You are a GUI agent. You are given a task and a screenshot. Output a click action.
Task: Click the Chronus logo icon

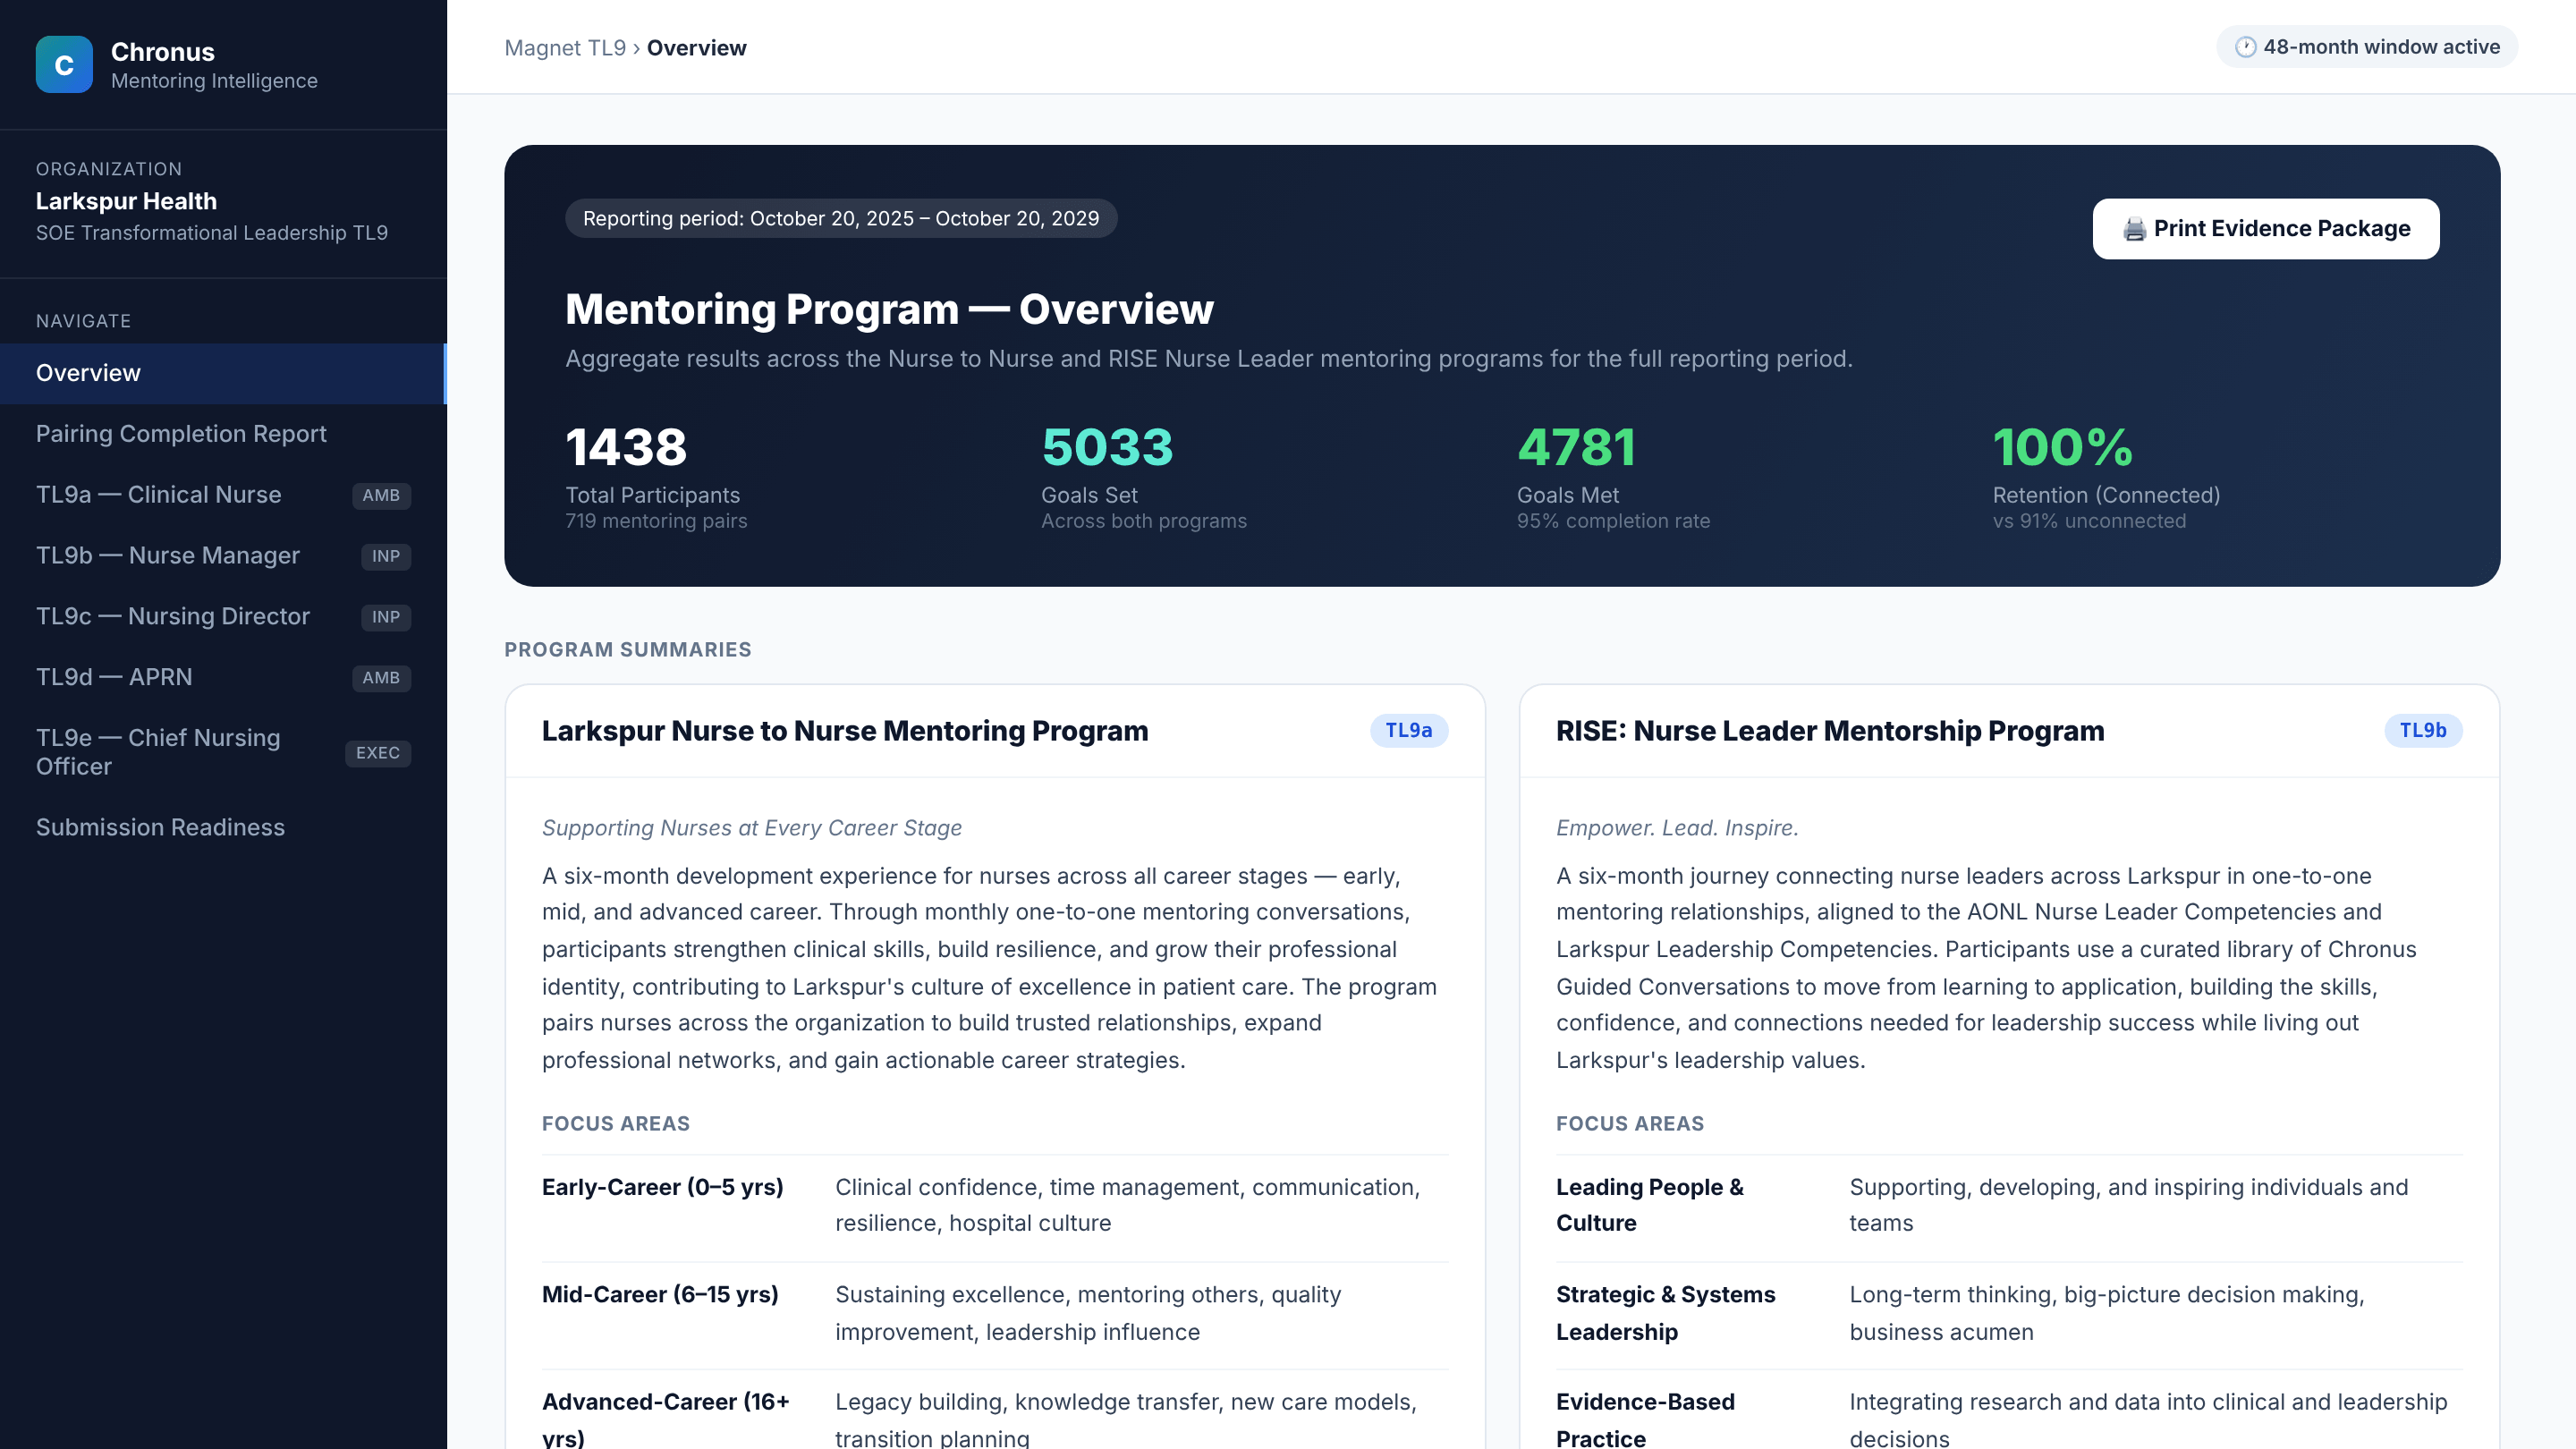pyautogui.click(x=64, y=64)
